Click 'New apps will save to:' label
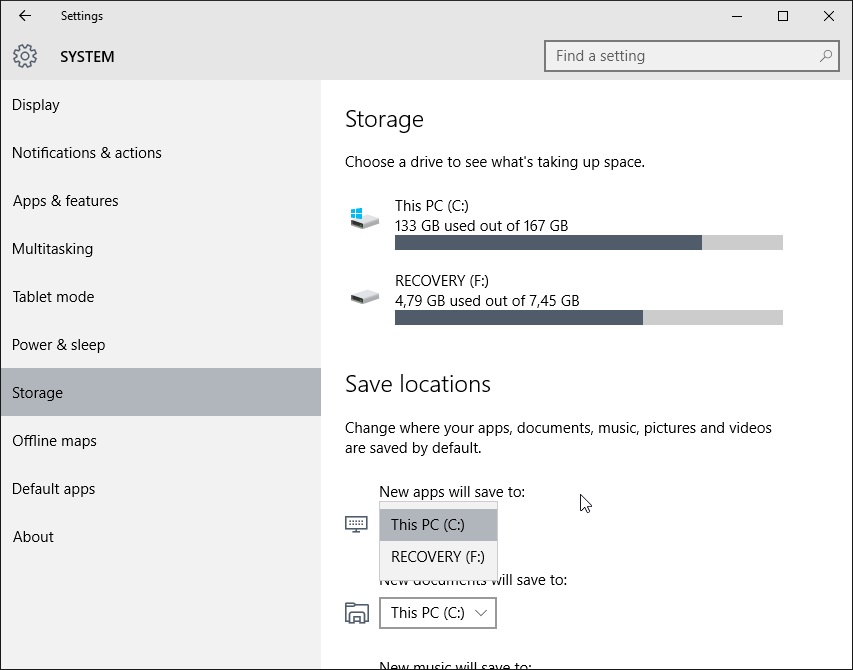This screenshot has height=670, width=853. pyautogui.click(x=452, y=492)
